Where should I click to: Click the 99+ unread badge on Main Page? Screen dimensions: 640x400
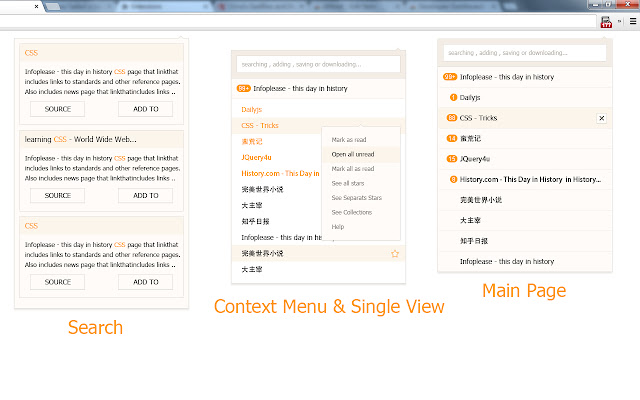[450, 76]
